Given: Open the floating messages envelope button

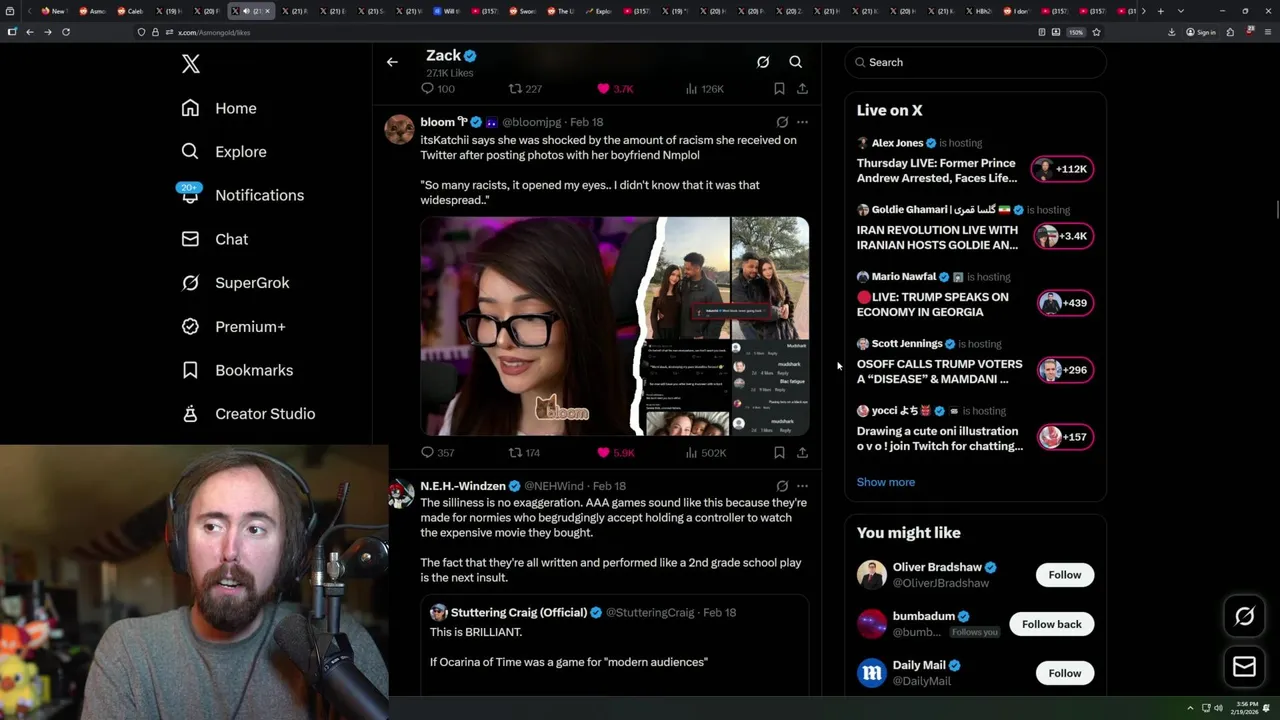Looking at the screenshot, I should tap(1245, 667).
